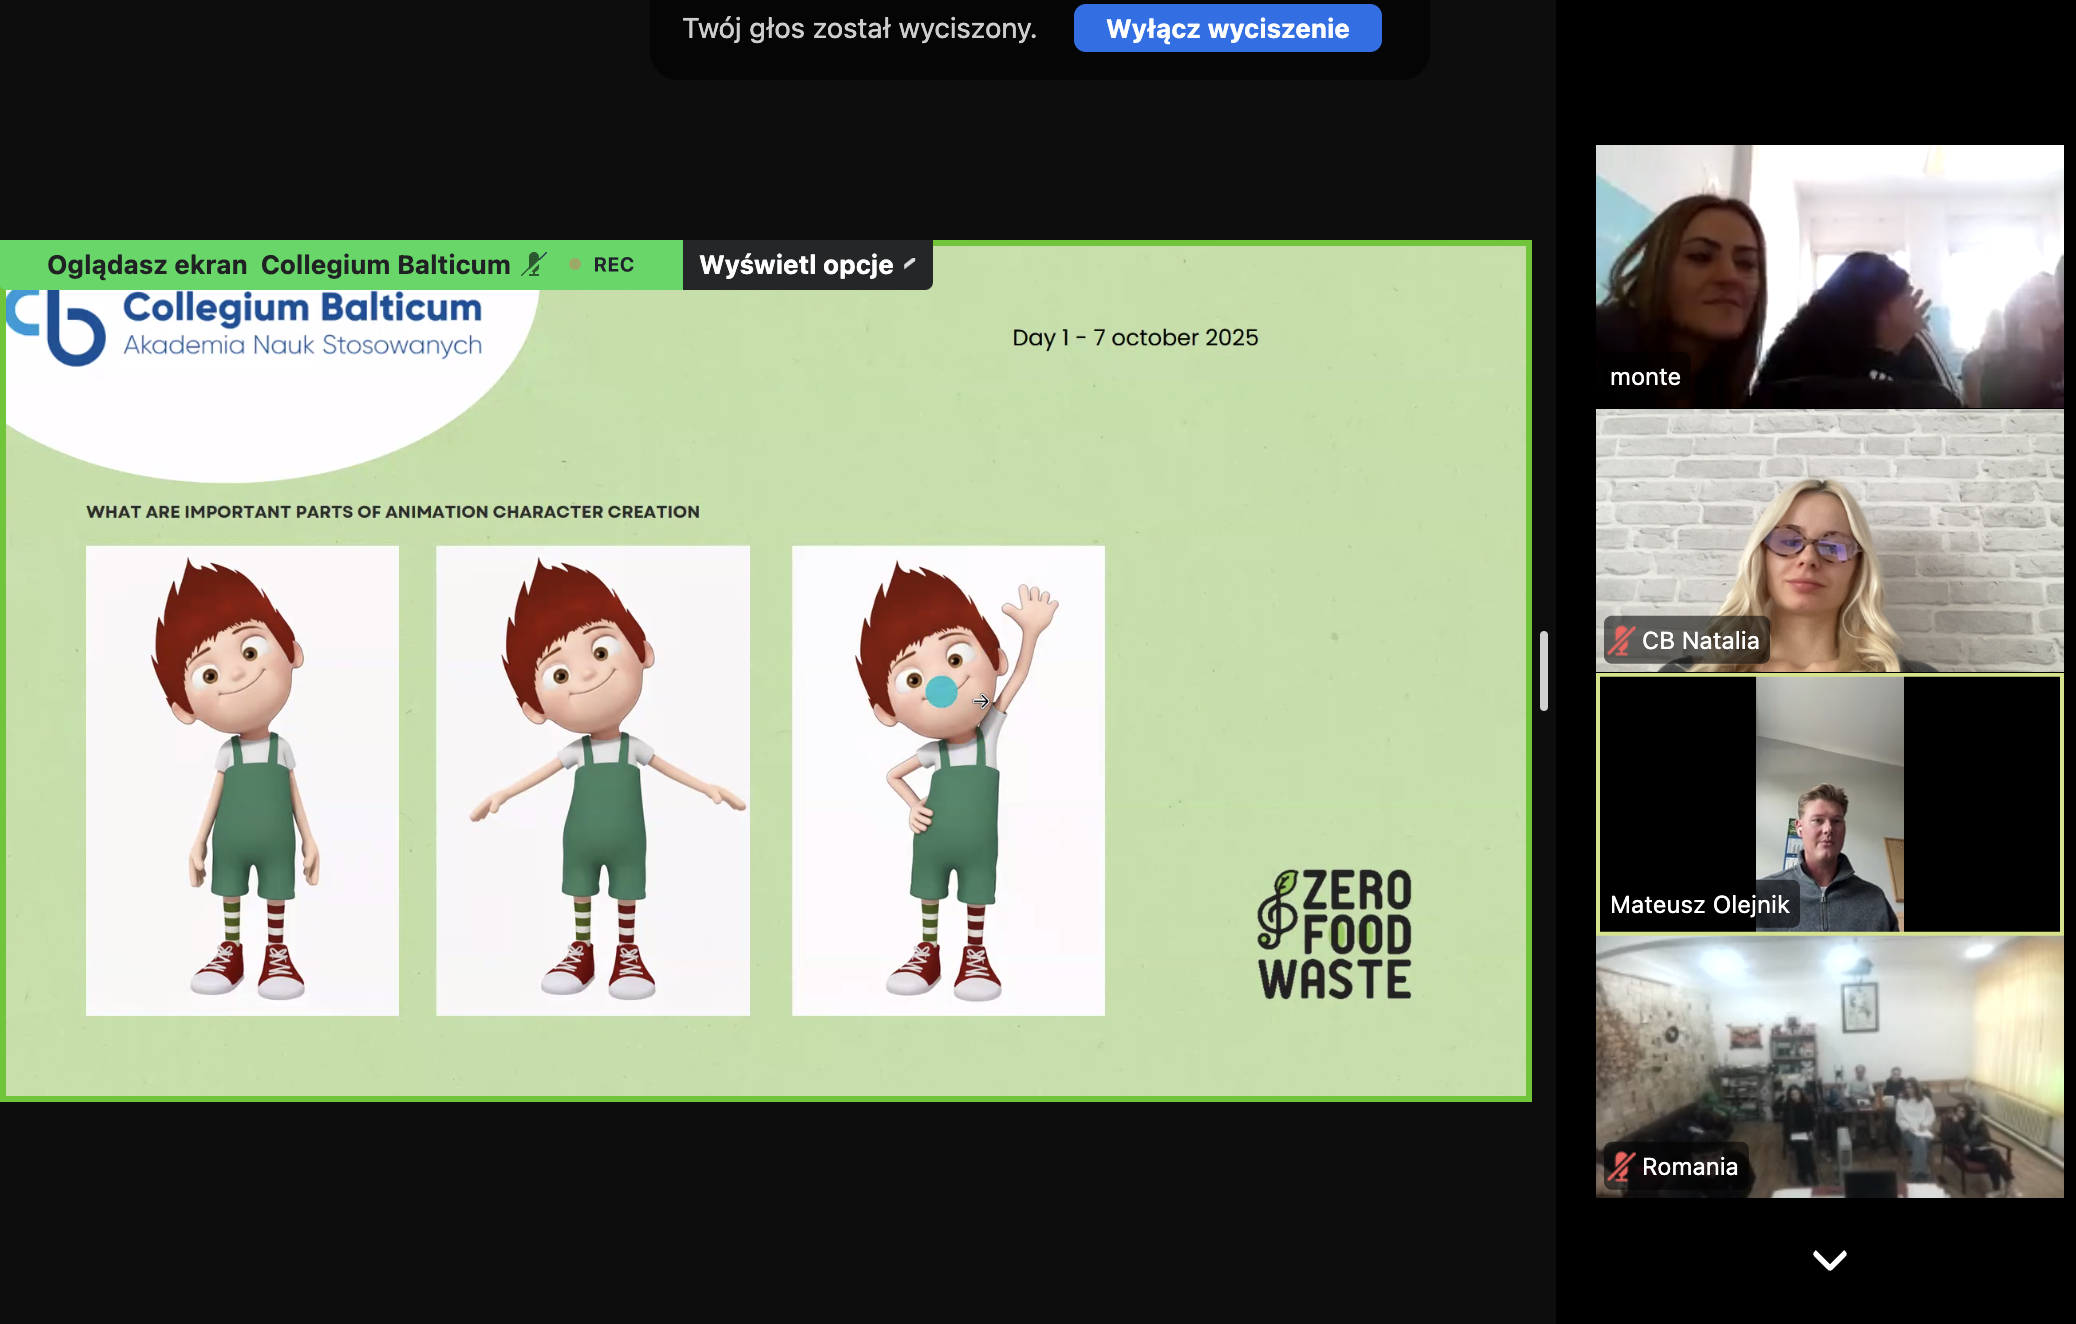Click the edit arrow beside Wyświetl opcje

point(909,264)
